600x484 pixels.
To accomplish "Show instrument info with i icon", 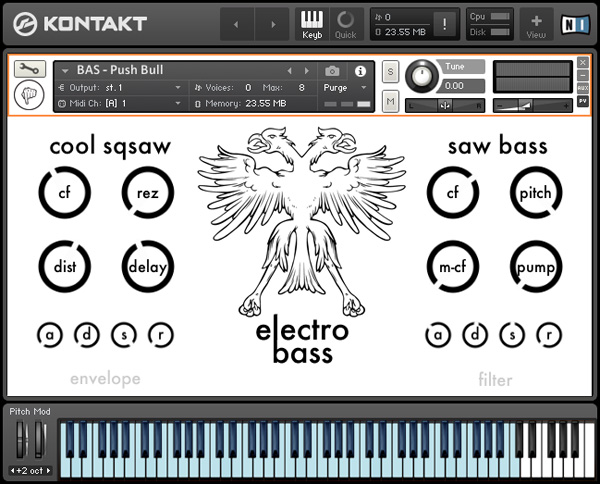I will click(x=360, y=71).
